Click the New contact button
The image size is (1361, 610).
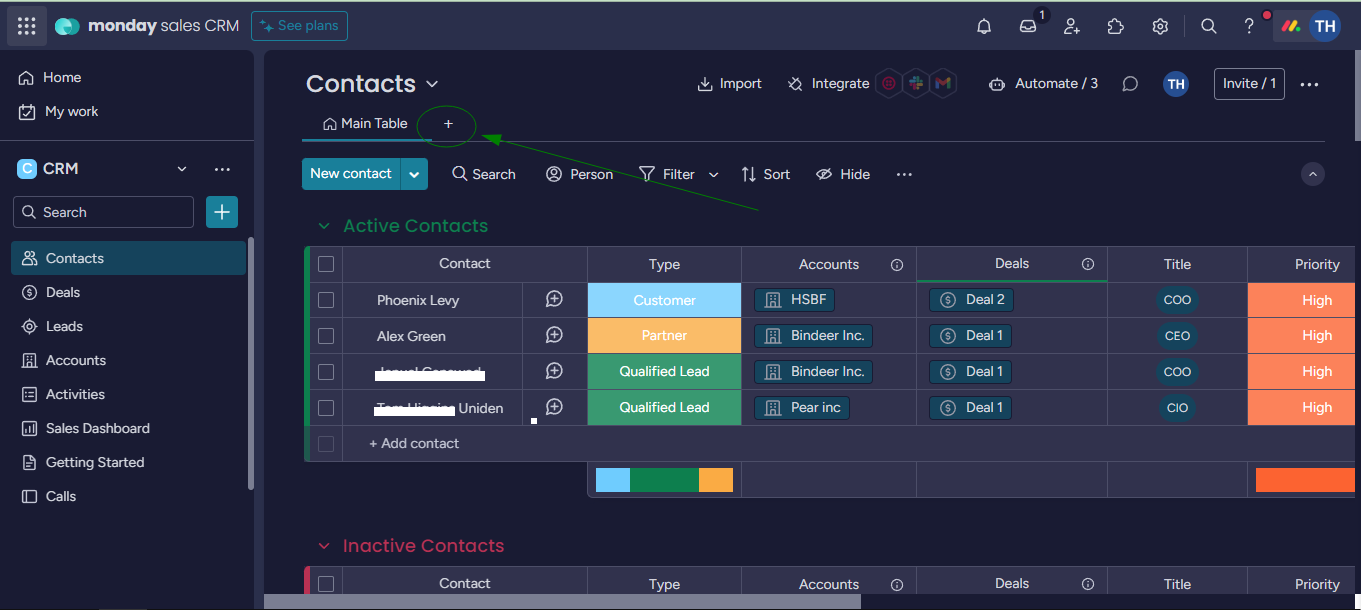pyautogui.click(x=351, y=173)
